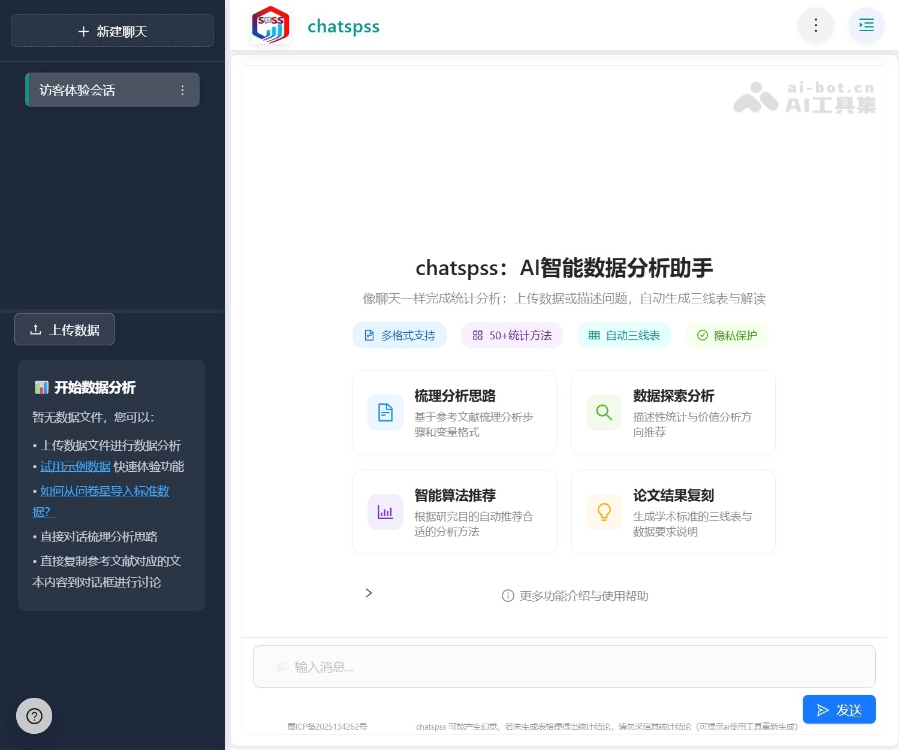The image size is (900, 750).
Task: Click the 上传数据 button
Action: [64, 329]
